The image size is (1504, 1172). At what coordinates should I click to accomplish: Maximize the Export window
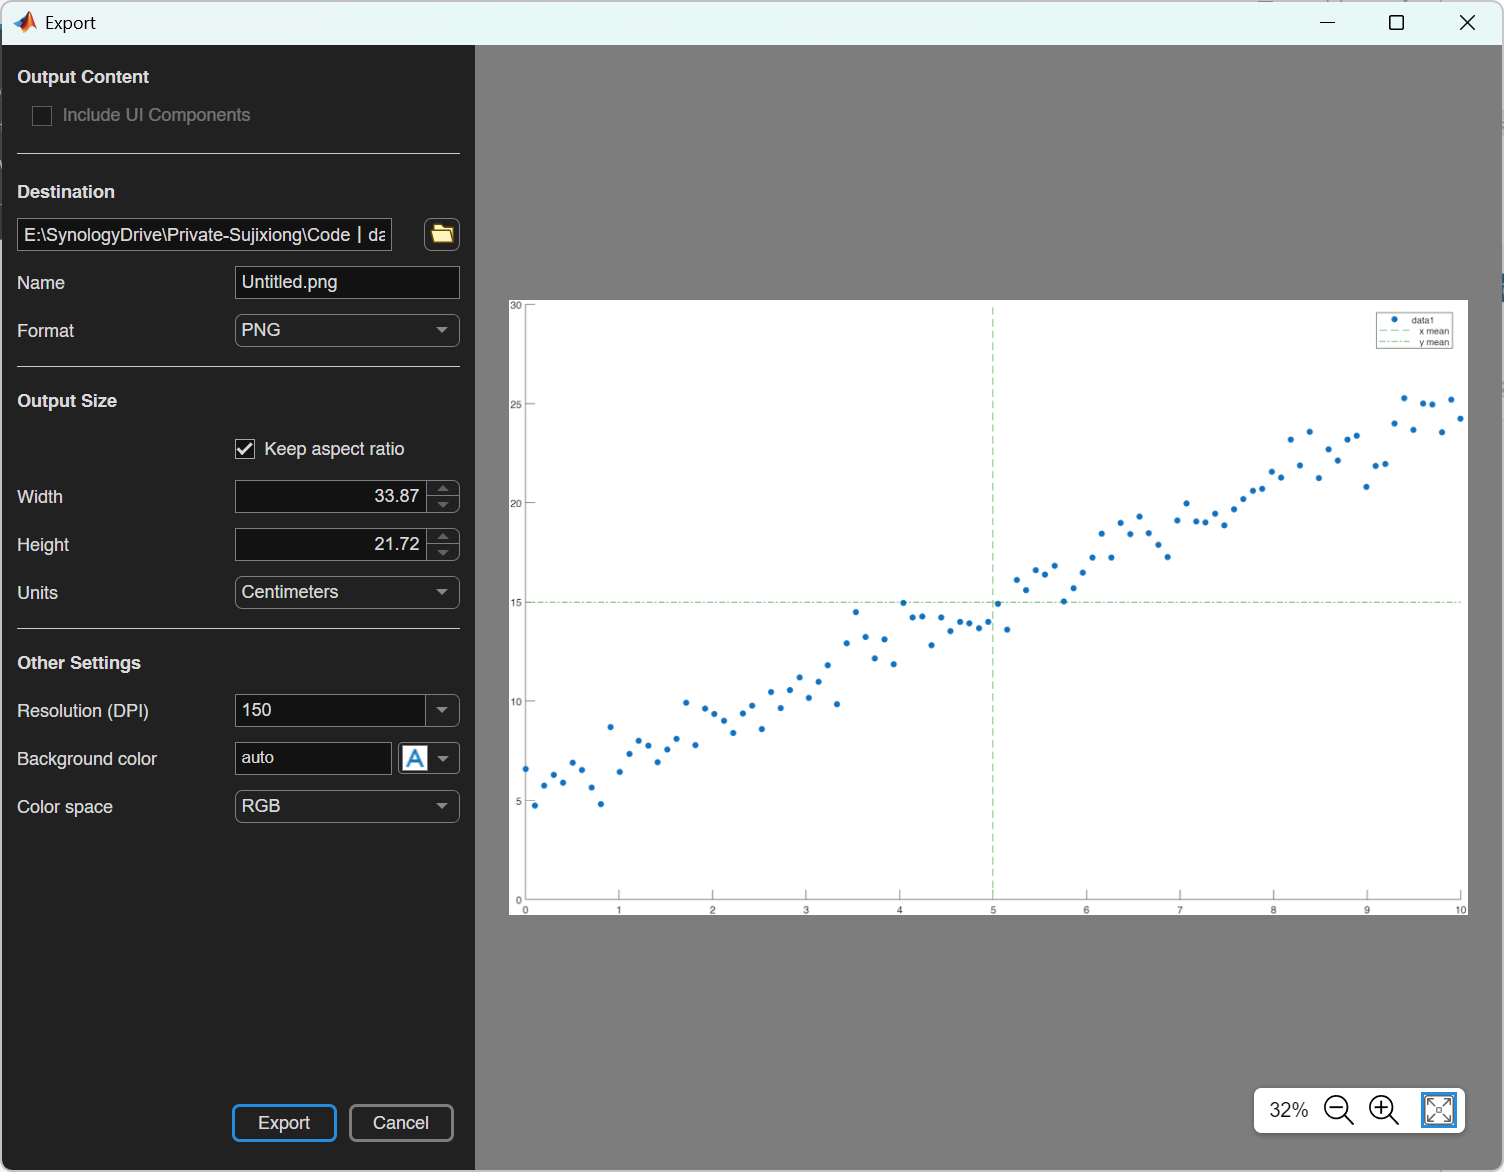pos(1397,22)
